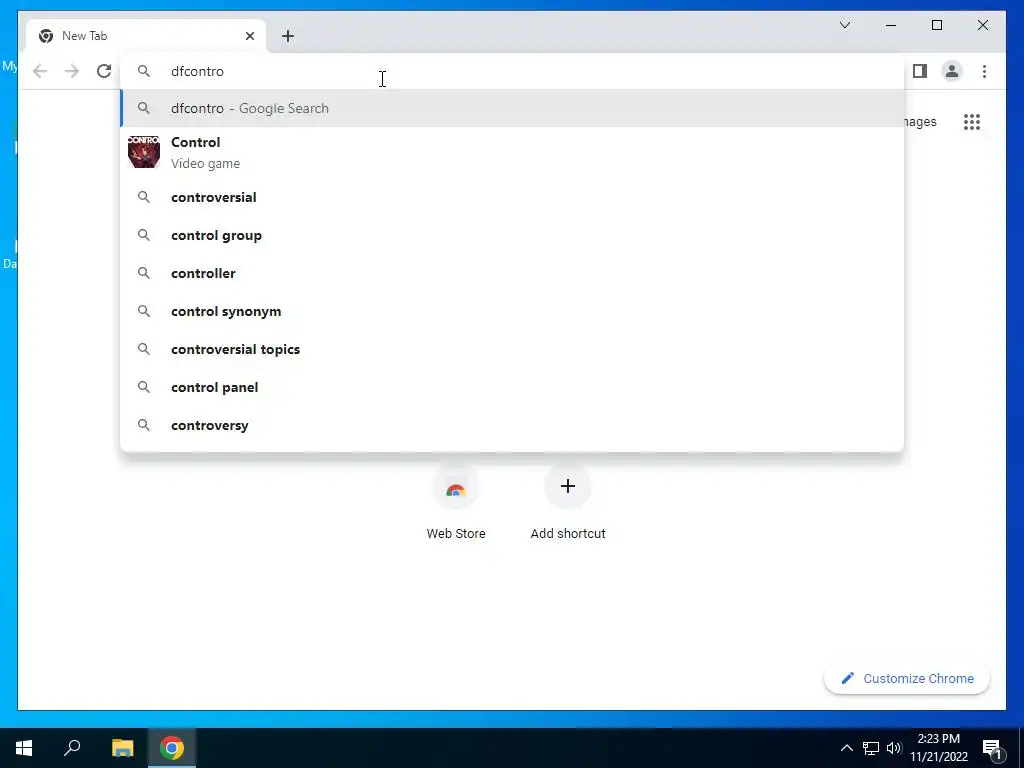Pick the controversial suggestion
This screenshot has height=768, width=1024.
click(512, 197)
